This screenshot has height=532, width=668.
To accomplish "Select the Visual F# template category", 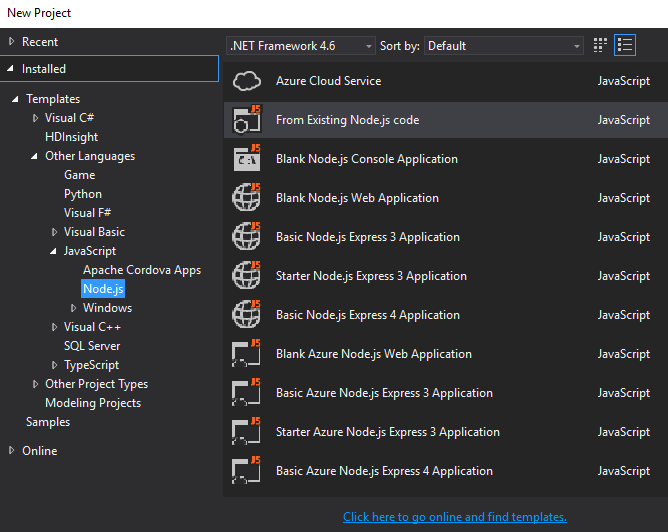I will pyautogui.click(x=87, y=213).
